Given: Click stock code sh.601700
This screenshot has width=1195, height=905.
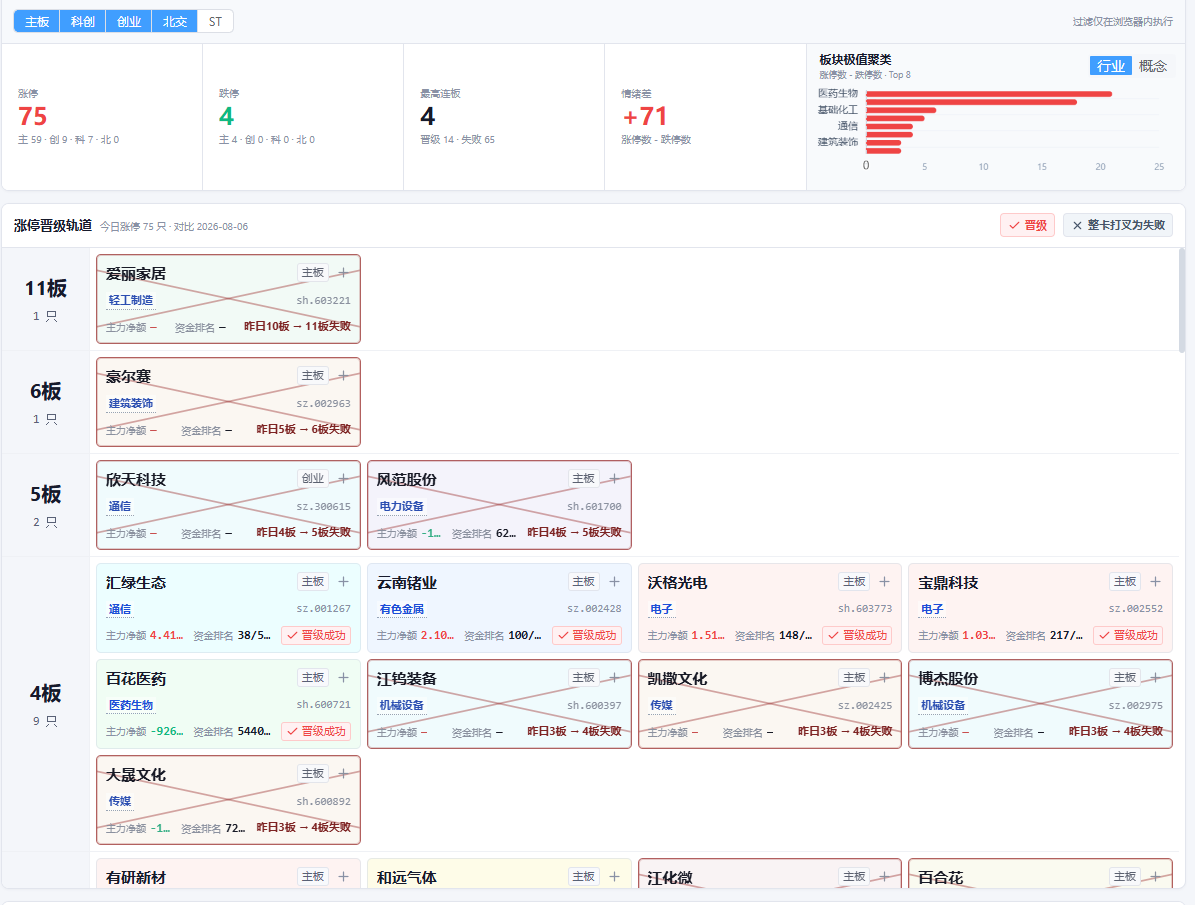Looking at the screenshot, I should tap(594, 506).
